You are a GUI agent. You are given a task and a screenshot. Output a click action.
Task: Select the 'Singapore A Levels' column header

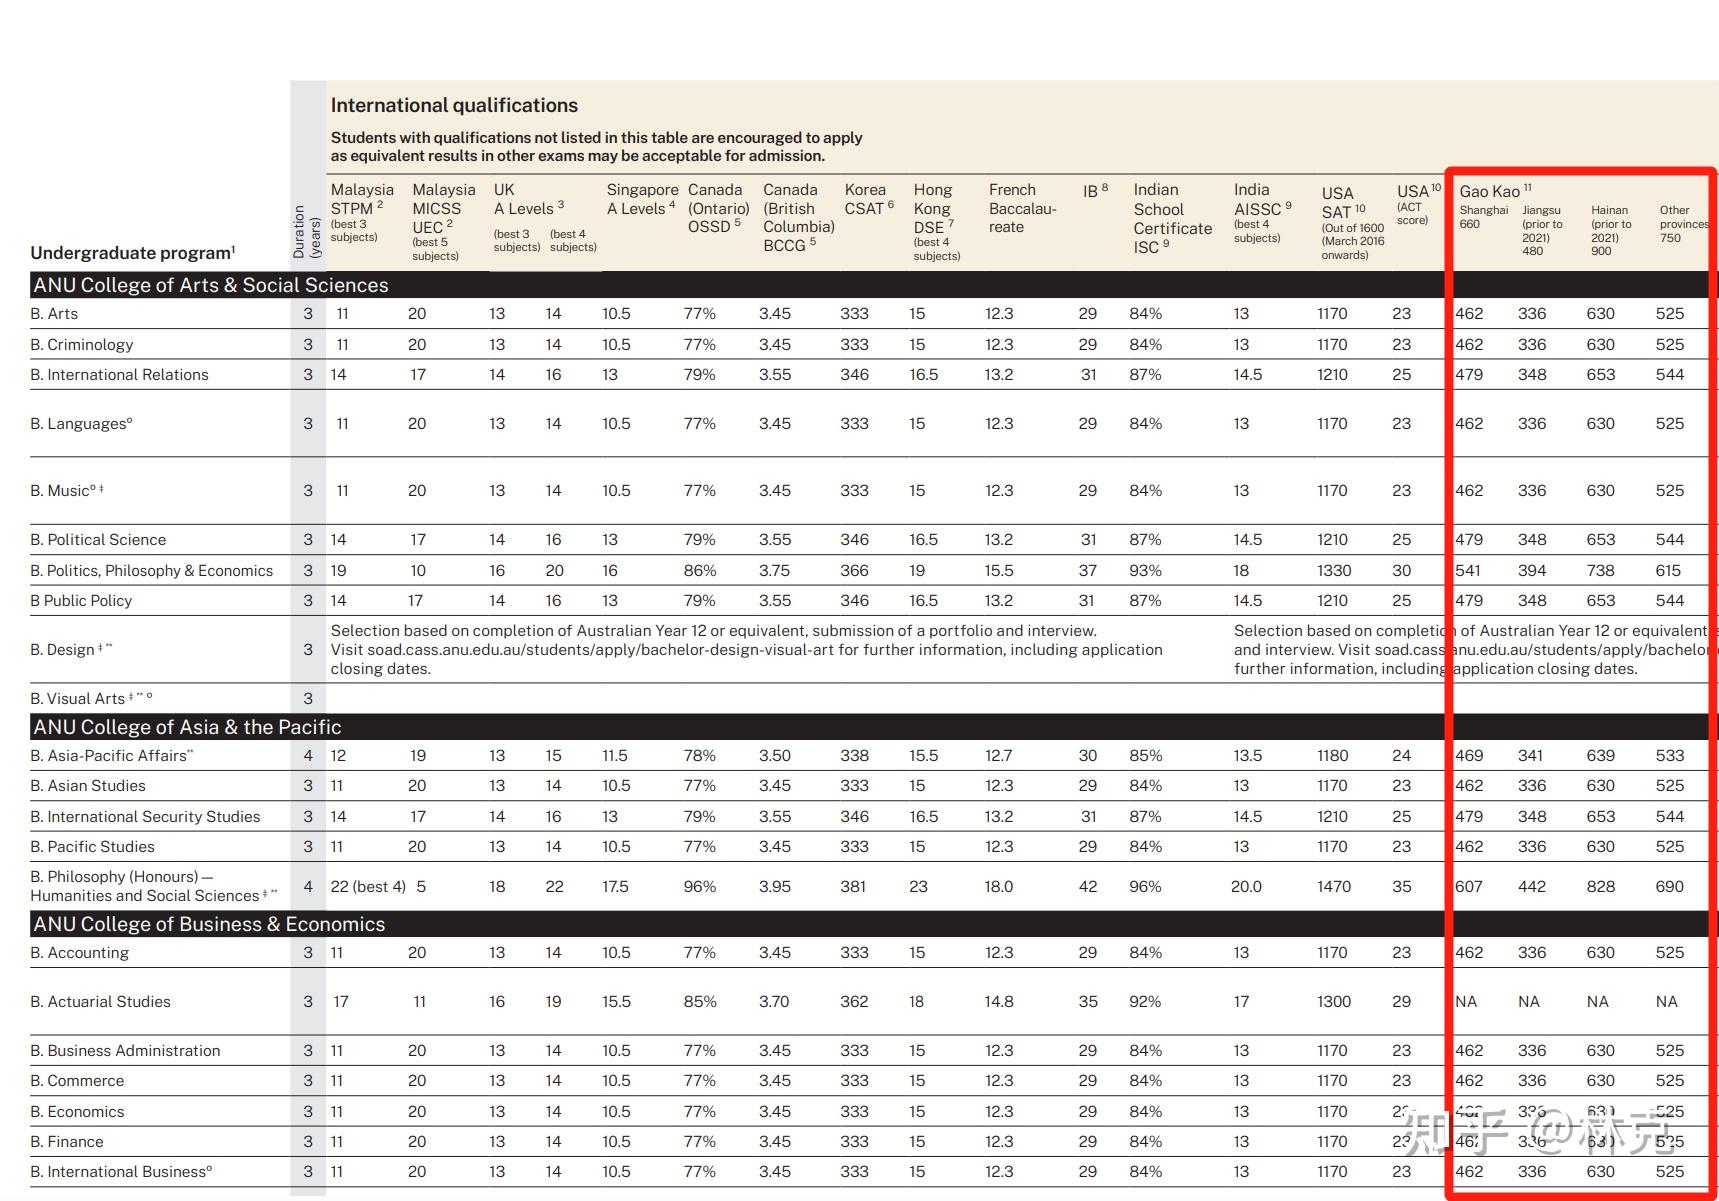pyautogui.click(x=642, y=199)
